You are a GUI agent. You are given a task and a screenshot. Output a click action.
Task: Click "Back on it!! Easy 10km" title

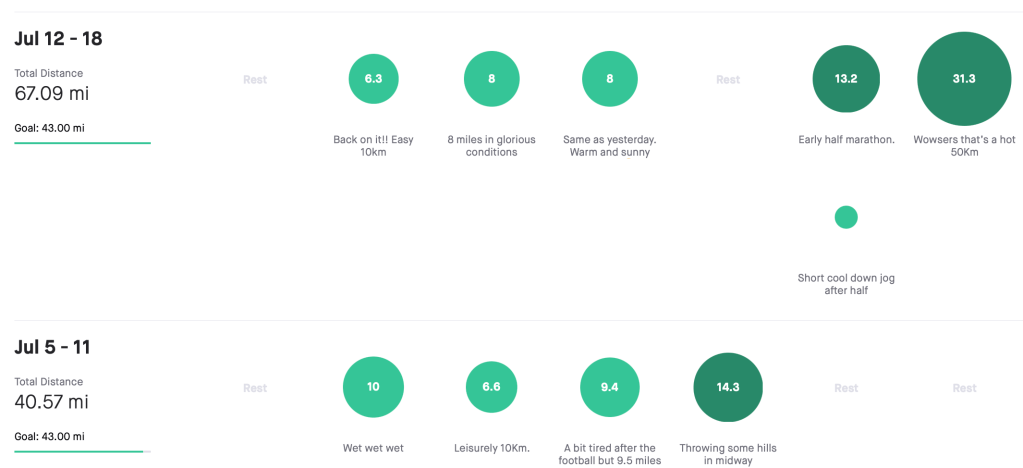click(x=373, y=146)
